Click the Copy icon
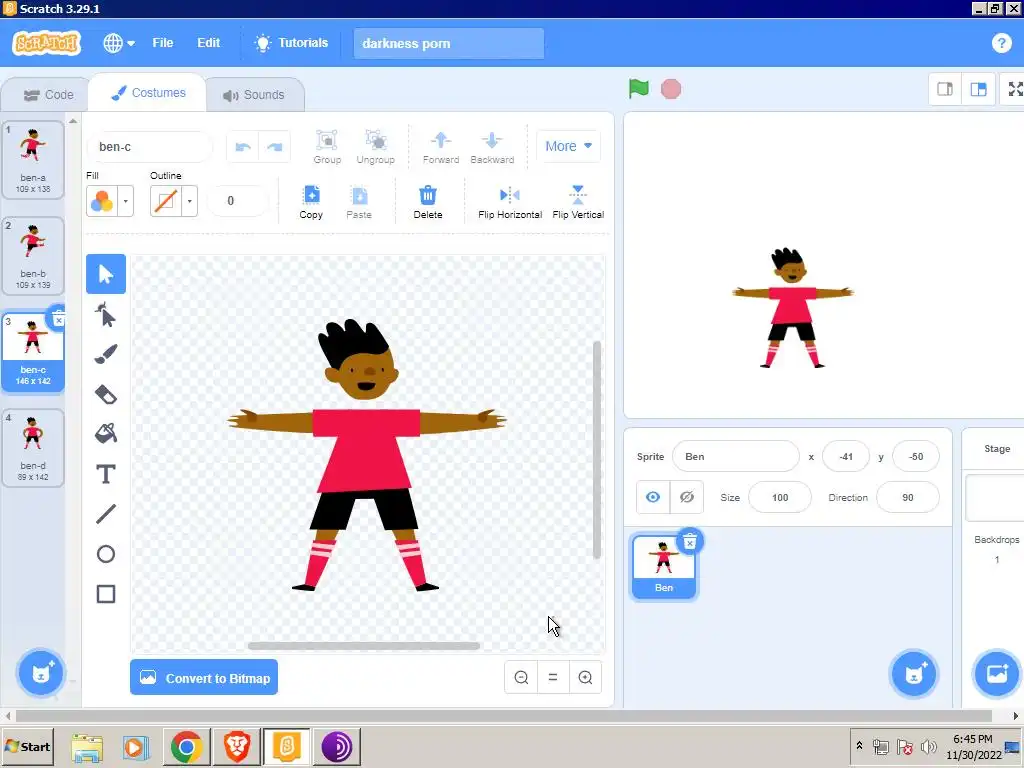Viewport: 1024px width, 768px height. pyautogui.click(x=312, y=202)
